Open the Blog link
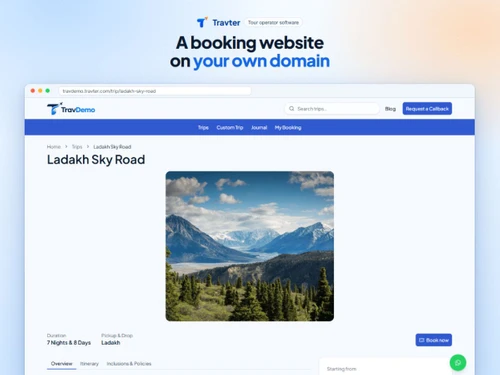Viewport: 500px width, 375px height. tap(390, 109)
